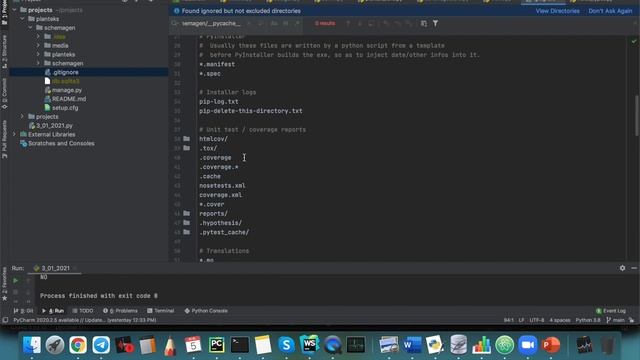Open the Structure tool window tab
640x360 pixels.
(4, 51)
